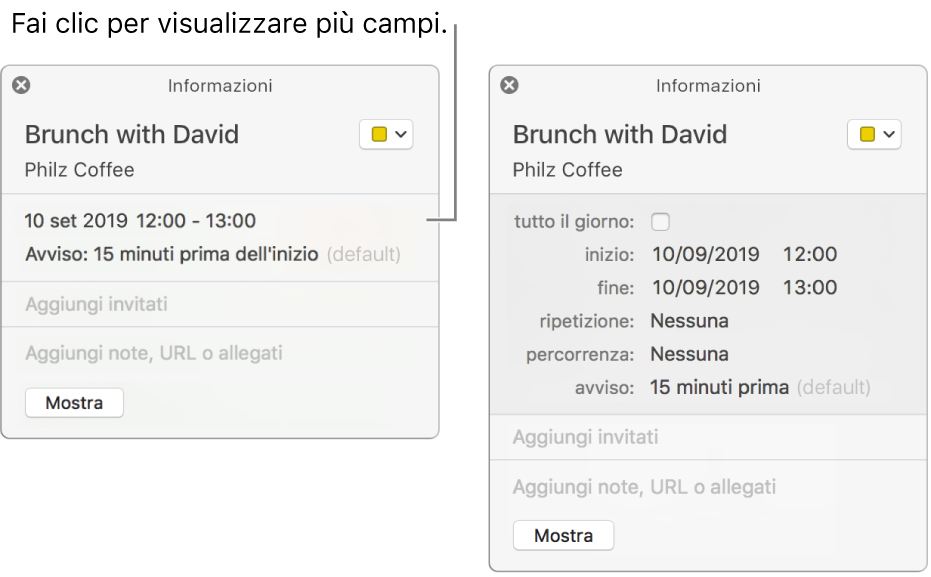Click the close icon on the right Informazioni popover

click(509, 86)
